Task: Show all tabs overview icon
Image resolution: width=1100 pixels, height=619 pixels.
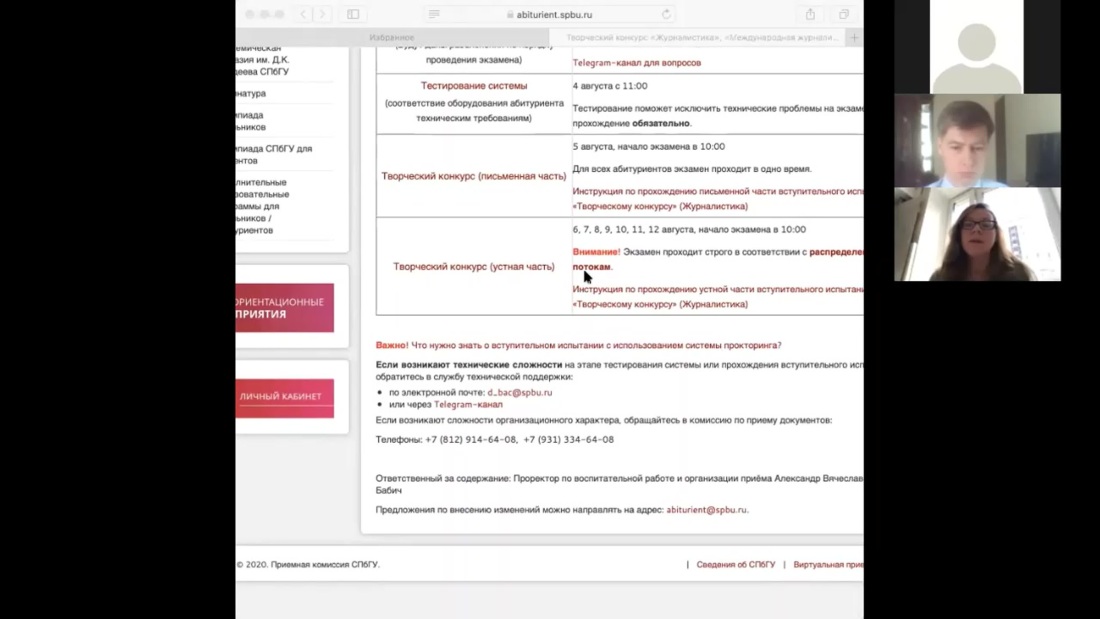Action: coord(843,14)
